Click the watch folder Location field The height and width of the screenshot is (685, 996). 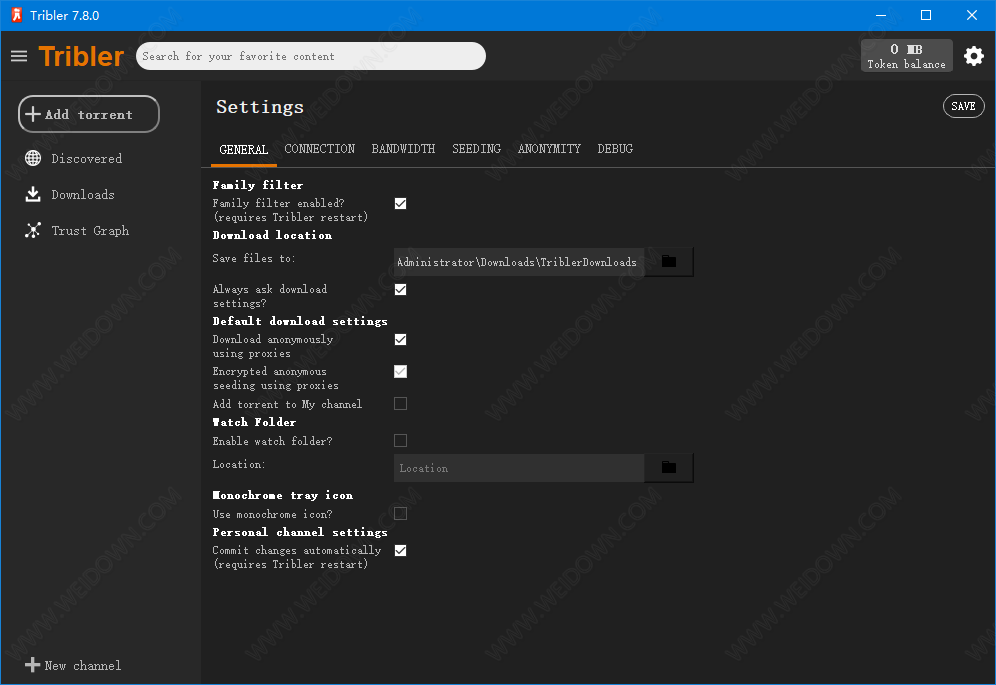pyautogui.click(x=519, y=468)
